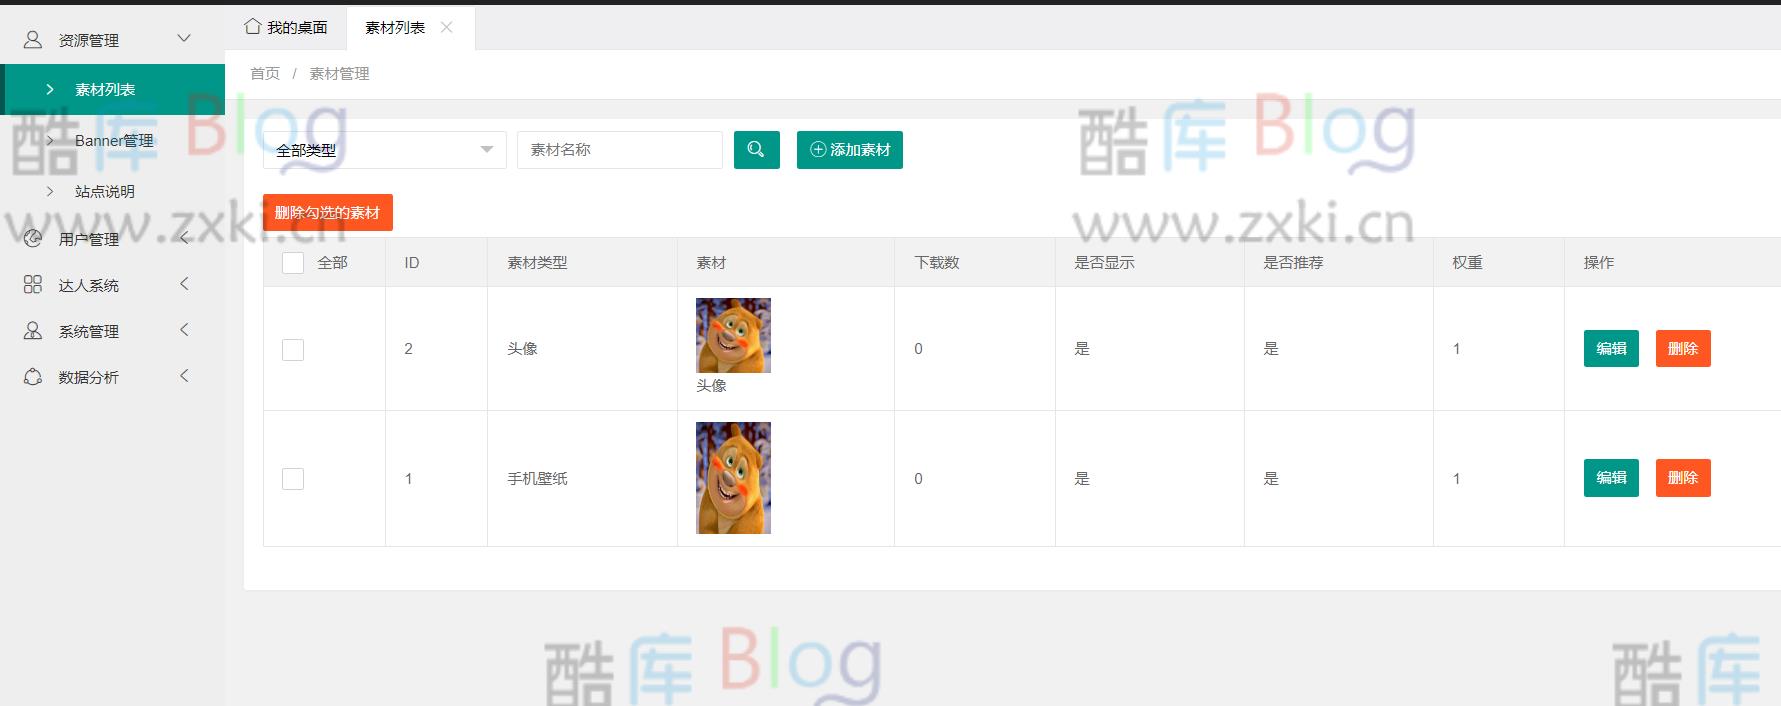The width and height of the screenshot is (1781, 706).
Task: Open 用户管理 menu label
Action: (89, 239)
